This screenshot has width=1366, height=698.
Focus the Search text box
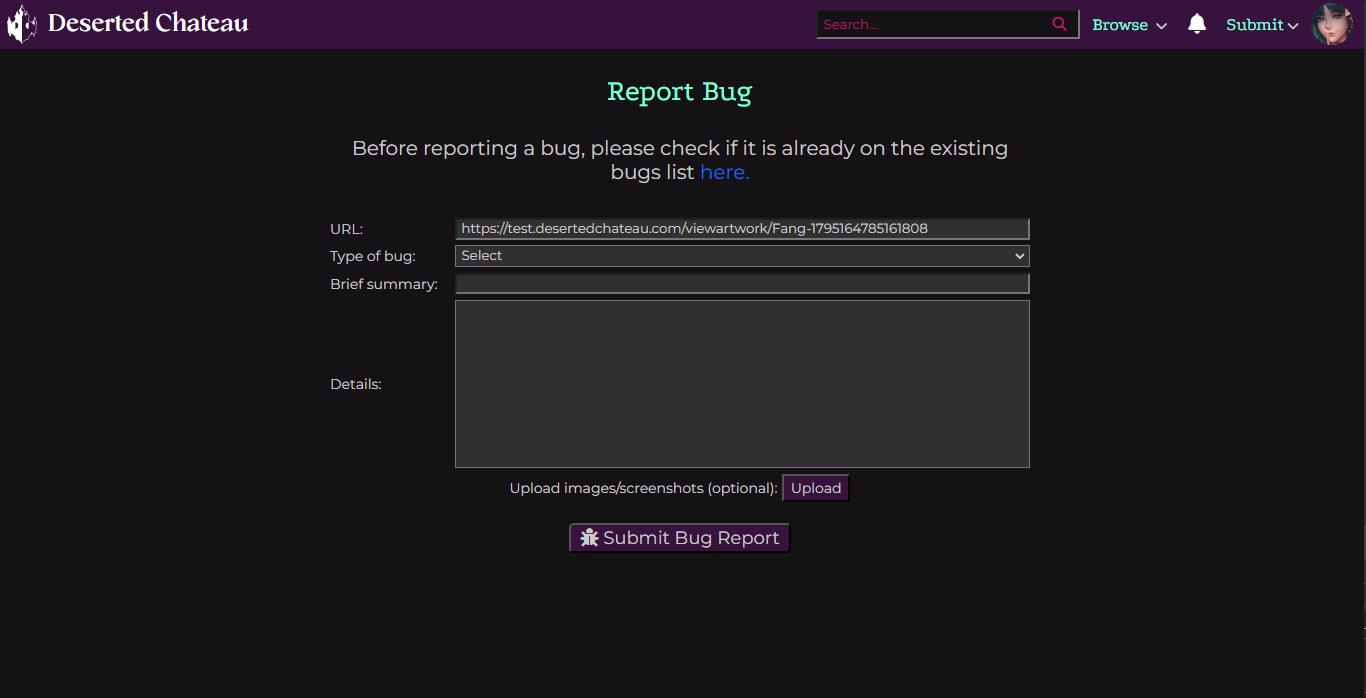point(930,25)
